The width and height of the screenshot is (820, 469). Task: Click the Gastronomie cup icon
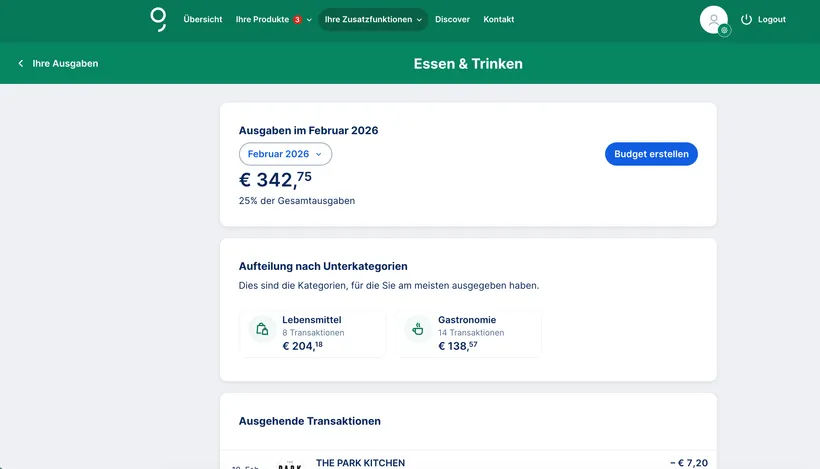point(418,329)
